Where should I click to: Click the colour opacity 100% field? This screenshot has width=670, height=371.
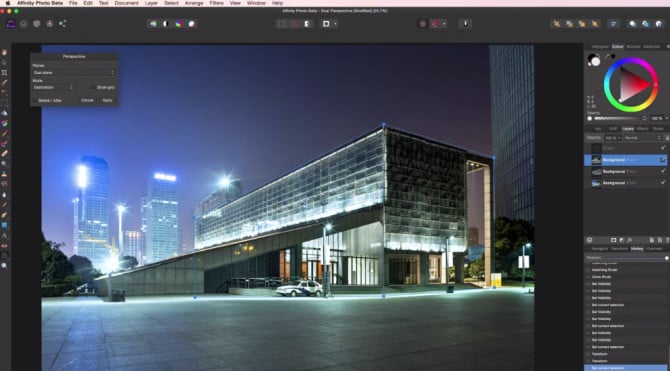point(656,118)
